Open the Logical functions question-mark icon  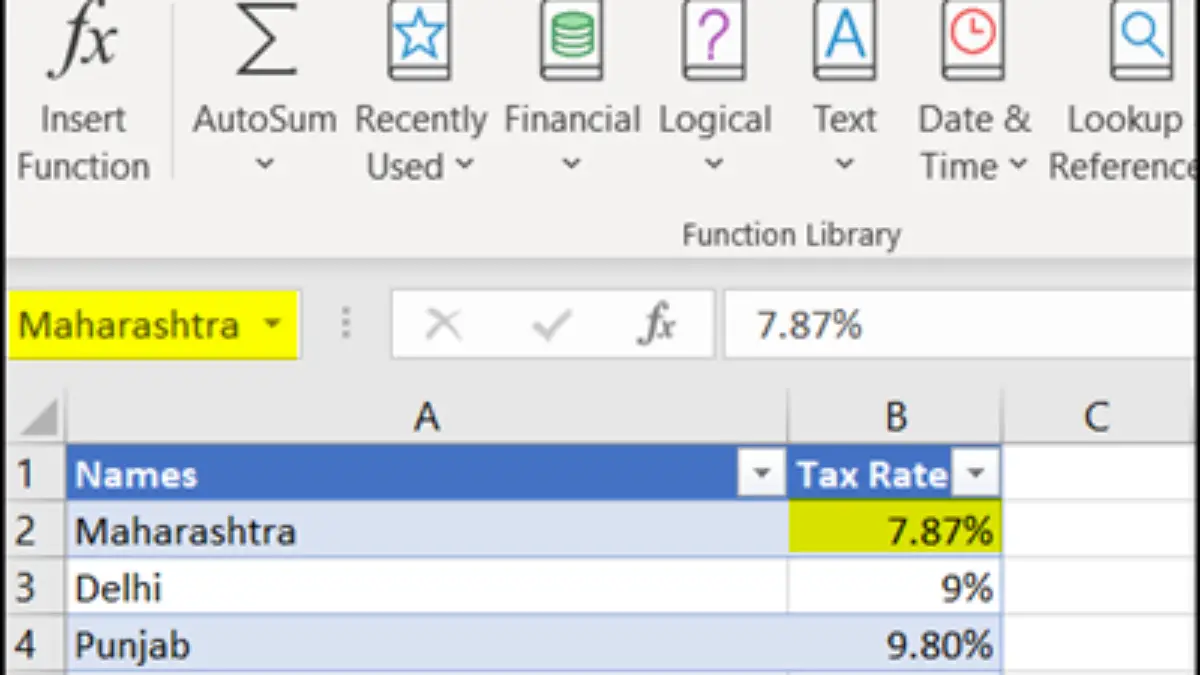(713, 41)
